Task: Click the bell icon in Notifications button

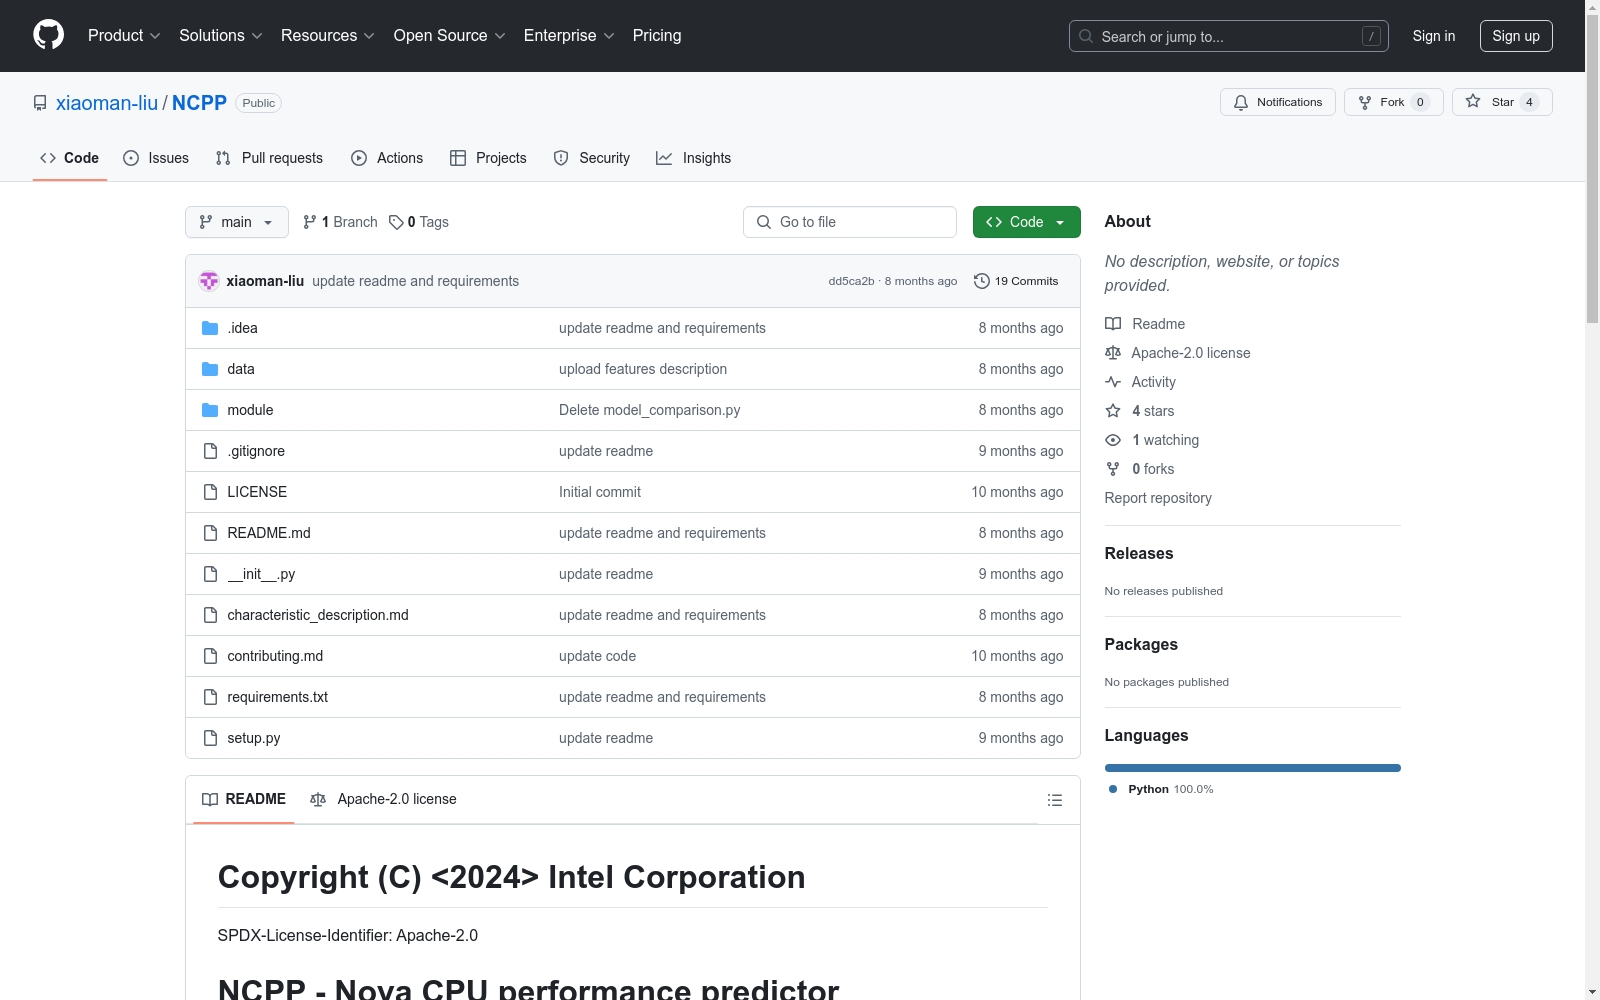Action: (1241, 102)
